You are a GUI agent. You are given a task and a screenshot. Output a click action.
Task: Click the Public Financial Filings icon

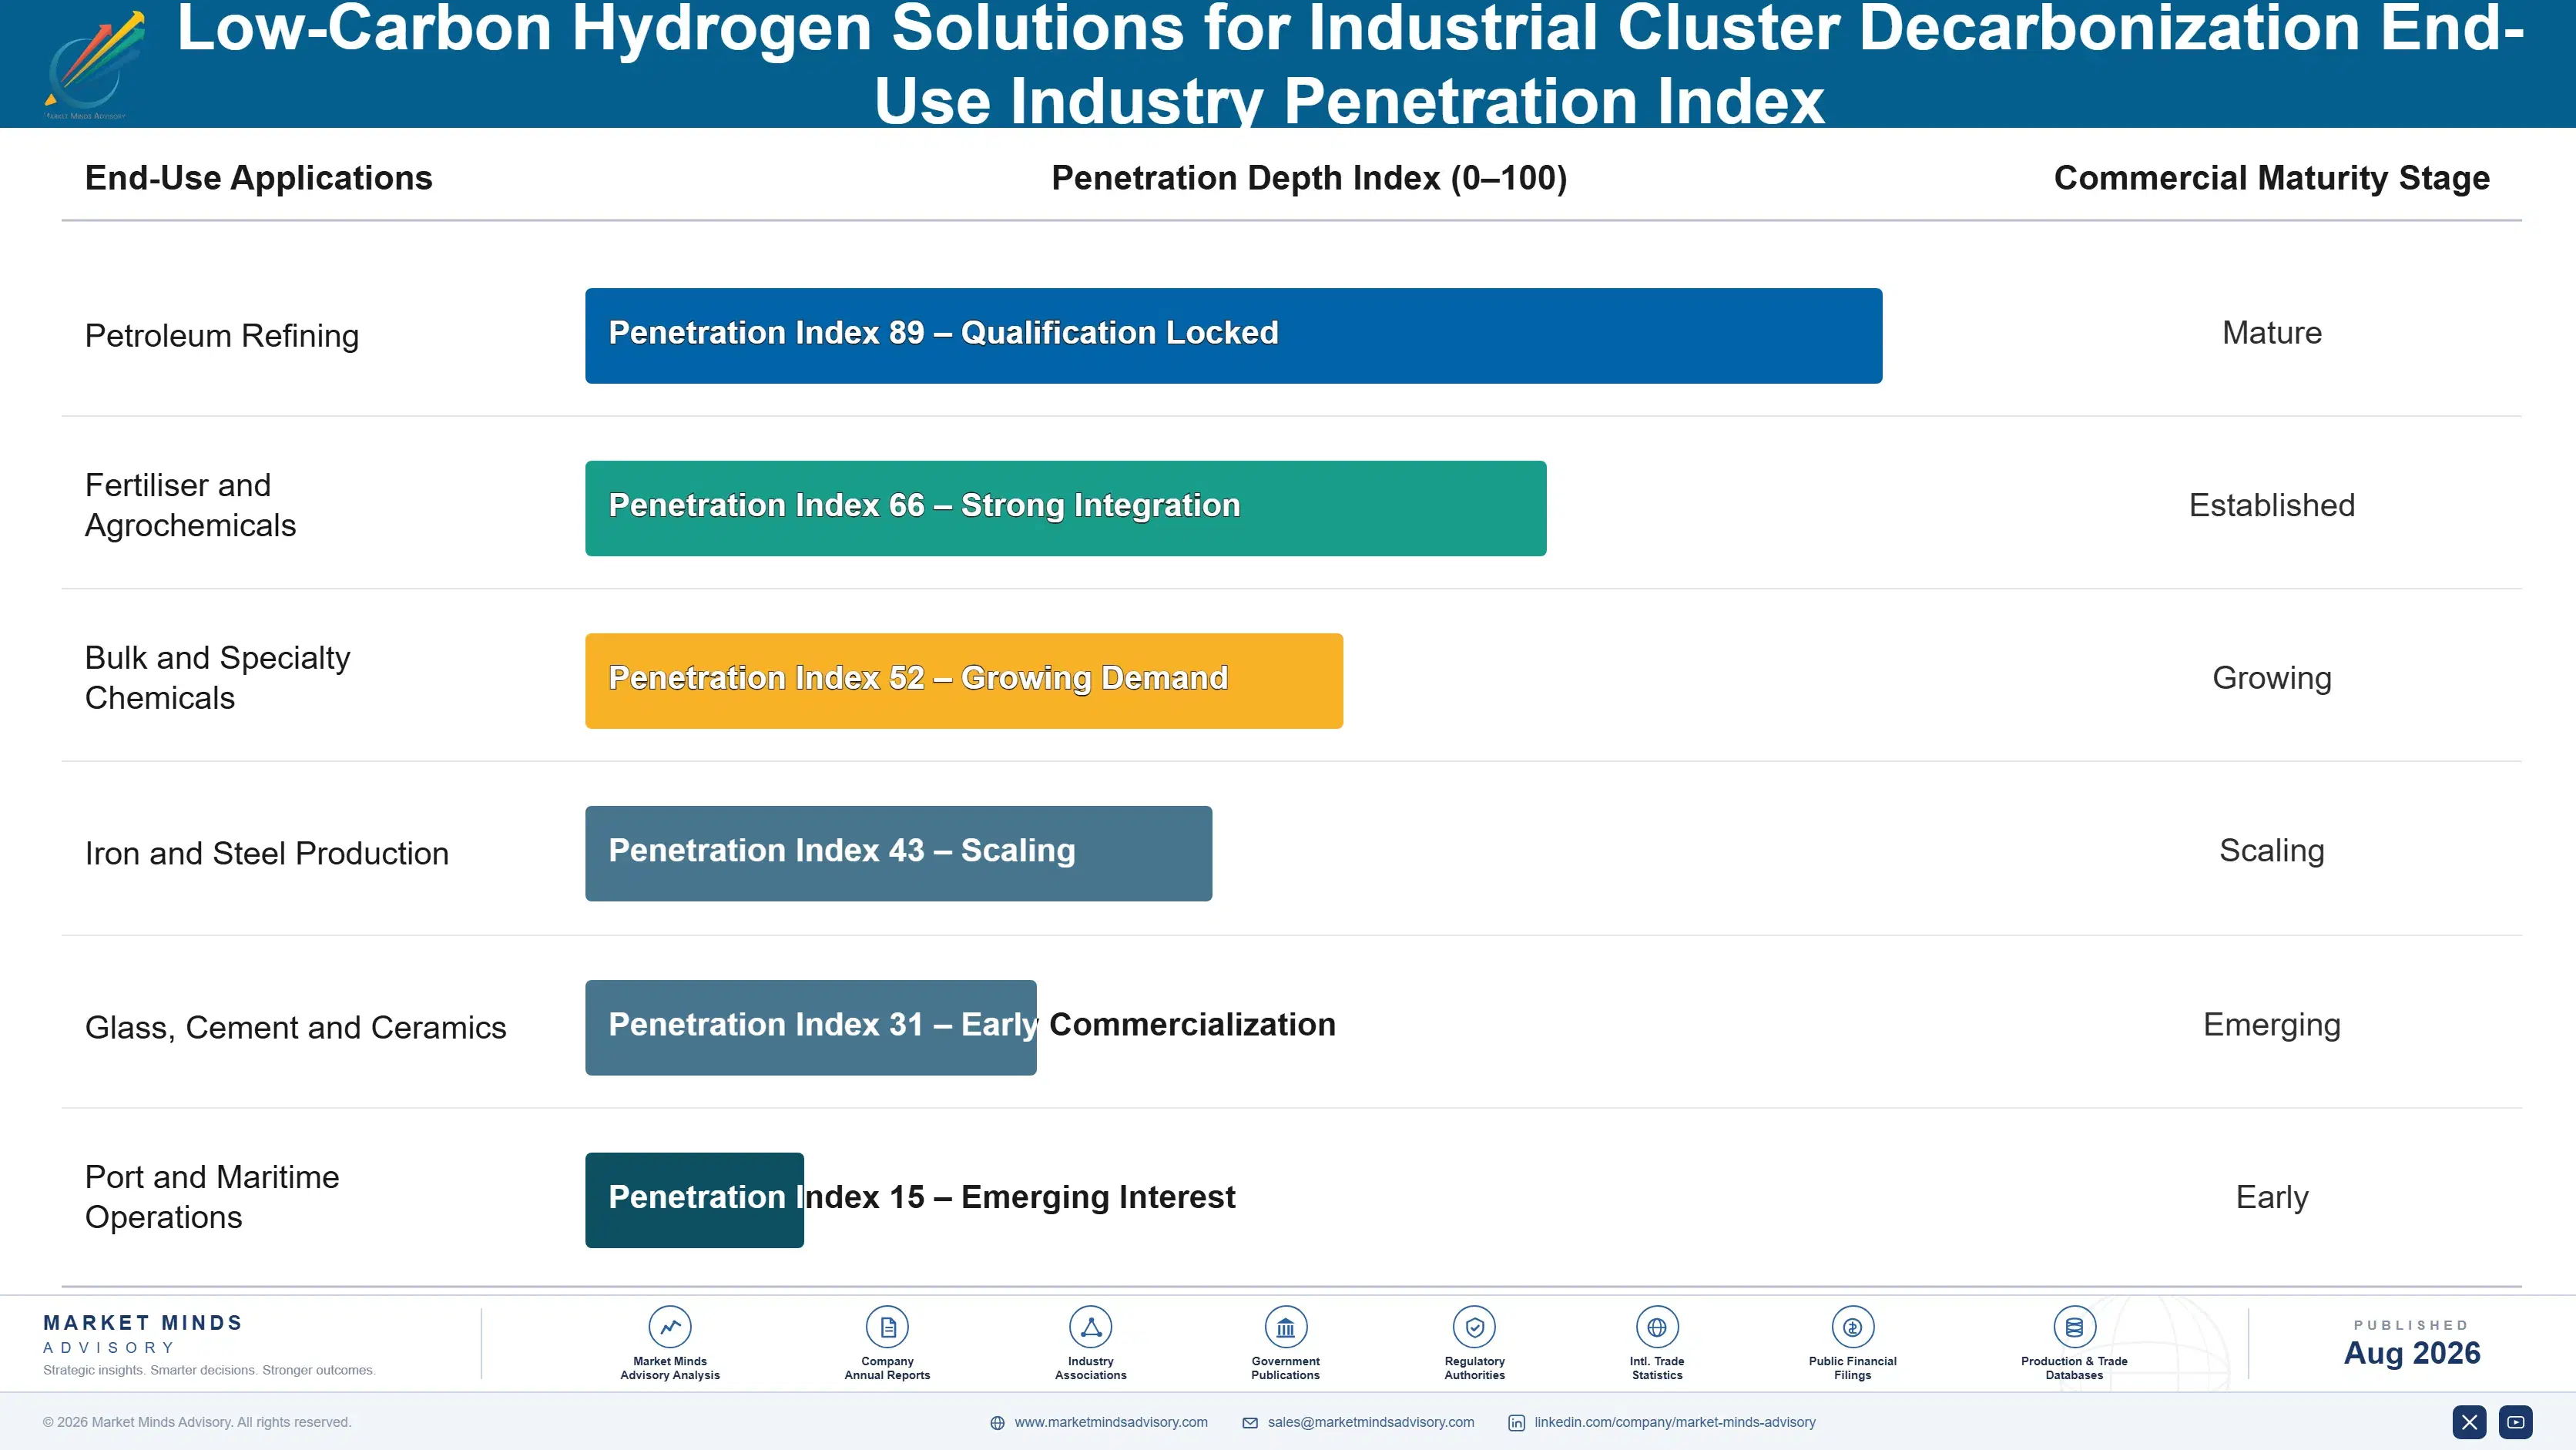(x=1852, y=1327)
